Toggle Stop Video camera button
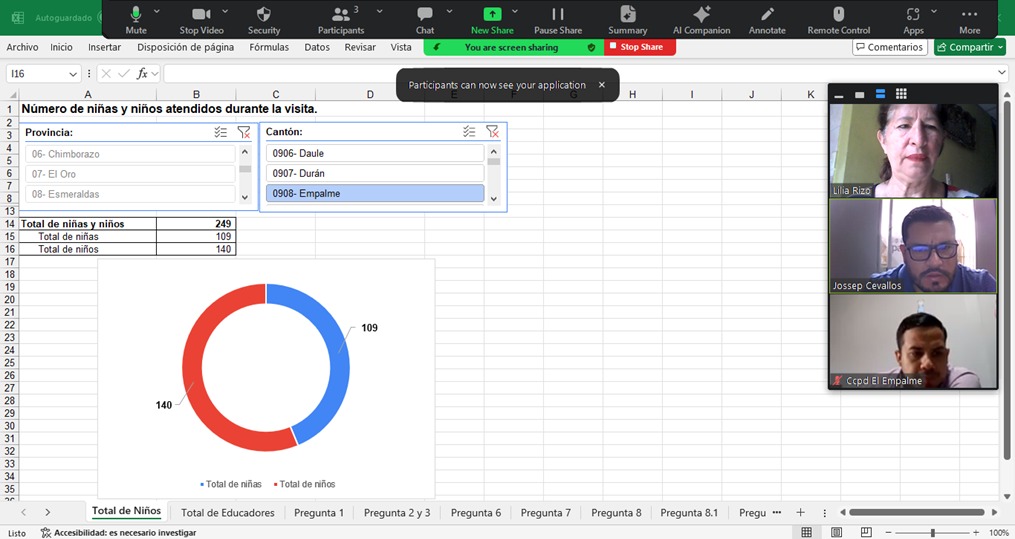 point(201,14)
